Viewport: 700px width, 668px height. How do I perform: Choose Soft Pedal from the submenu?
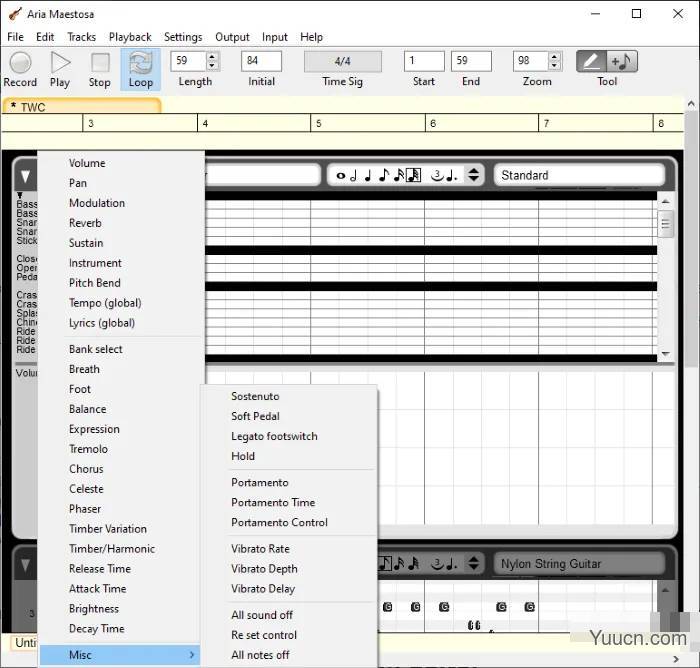290,416
